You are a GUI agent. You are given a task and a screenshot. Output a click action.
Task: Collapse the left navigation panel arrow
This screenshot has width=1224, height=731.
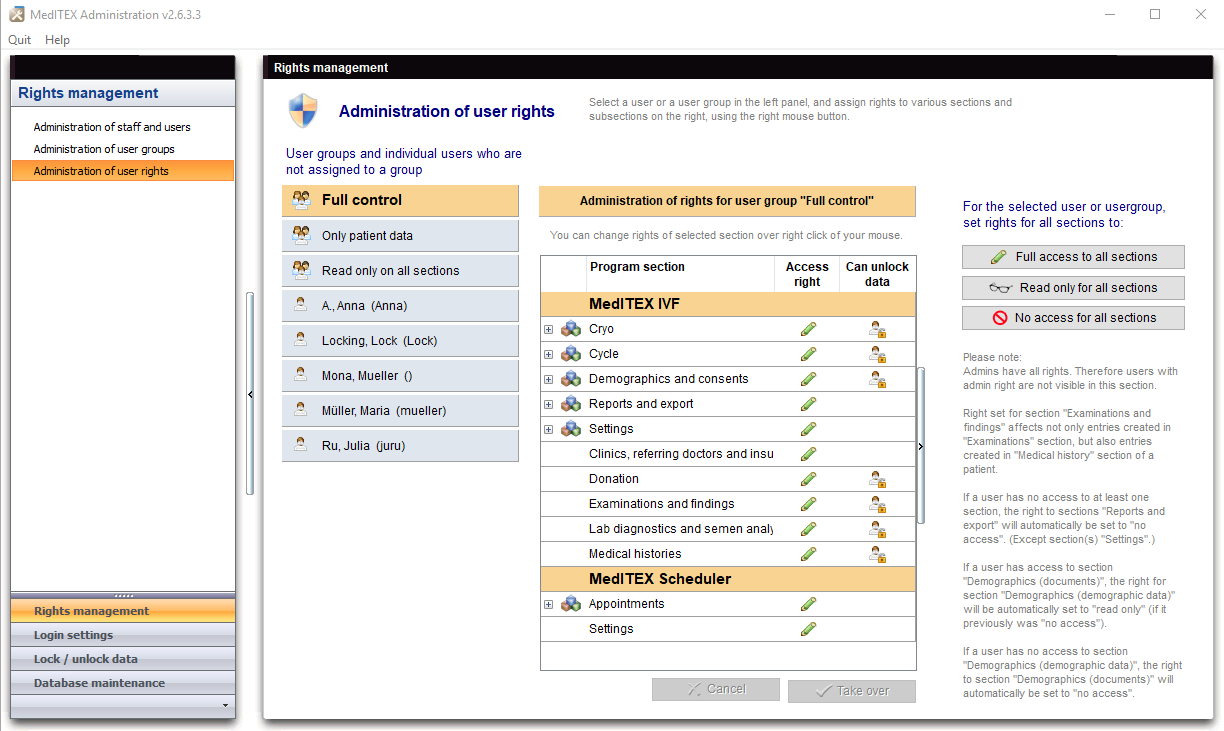click(250, 394)
